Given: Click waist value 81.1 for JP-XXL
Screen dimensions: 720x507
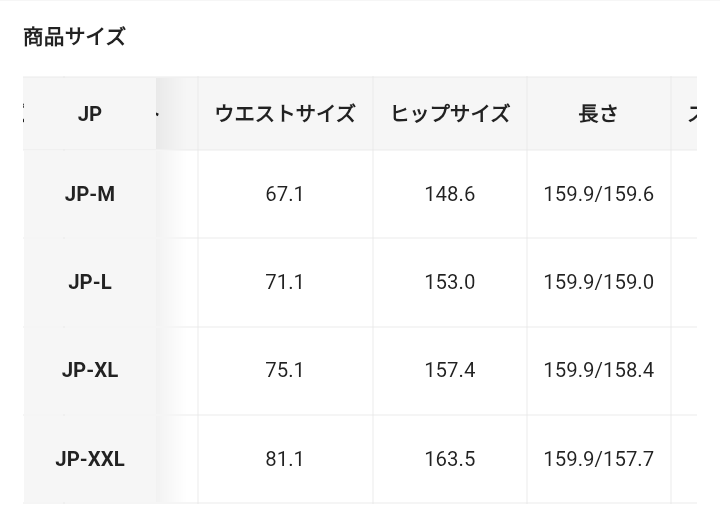Looking at the screenshot, I should point(285,459).
